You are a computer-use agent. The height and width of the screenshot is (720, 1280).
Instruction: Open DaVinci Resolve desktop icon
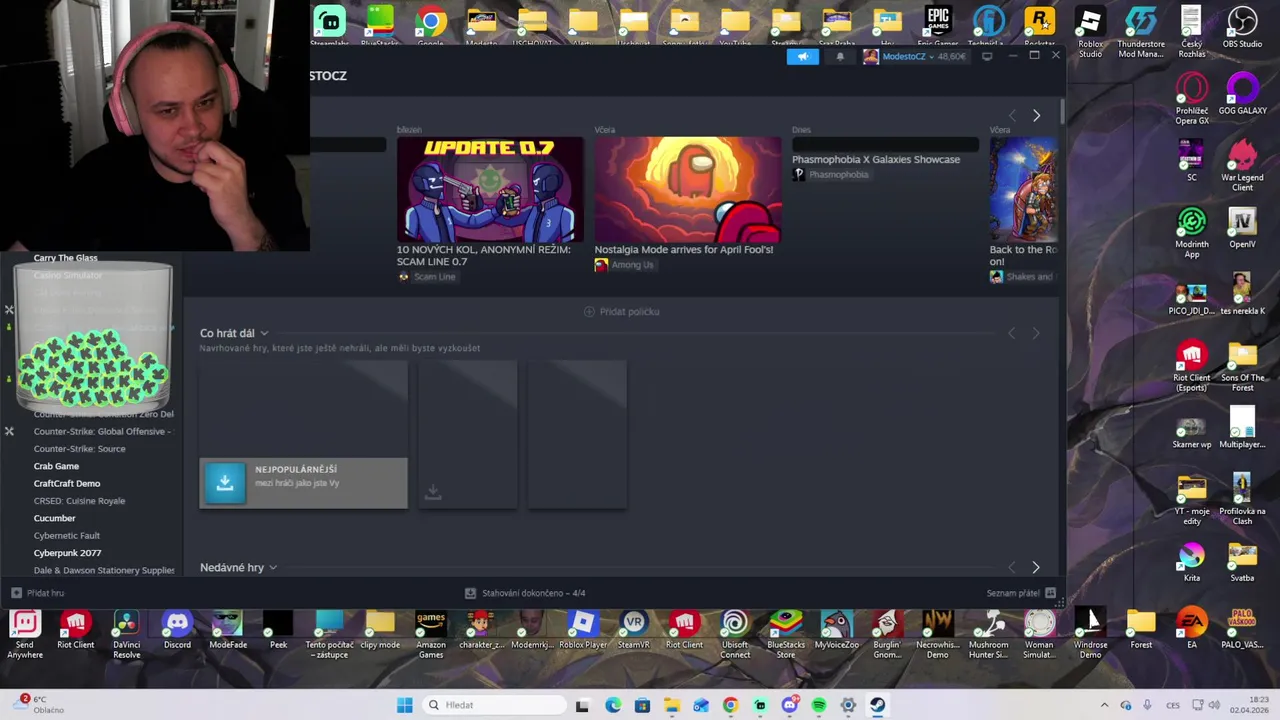126,632
